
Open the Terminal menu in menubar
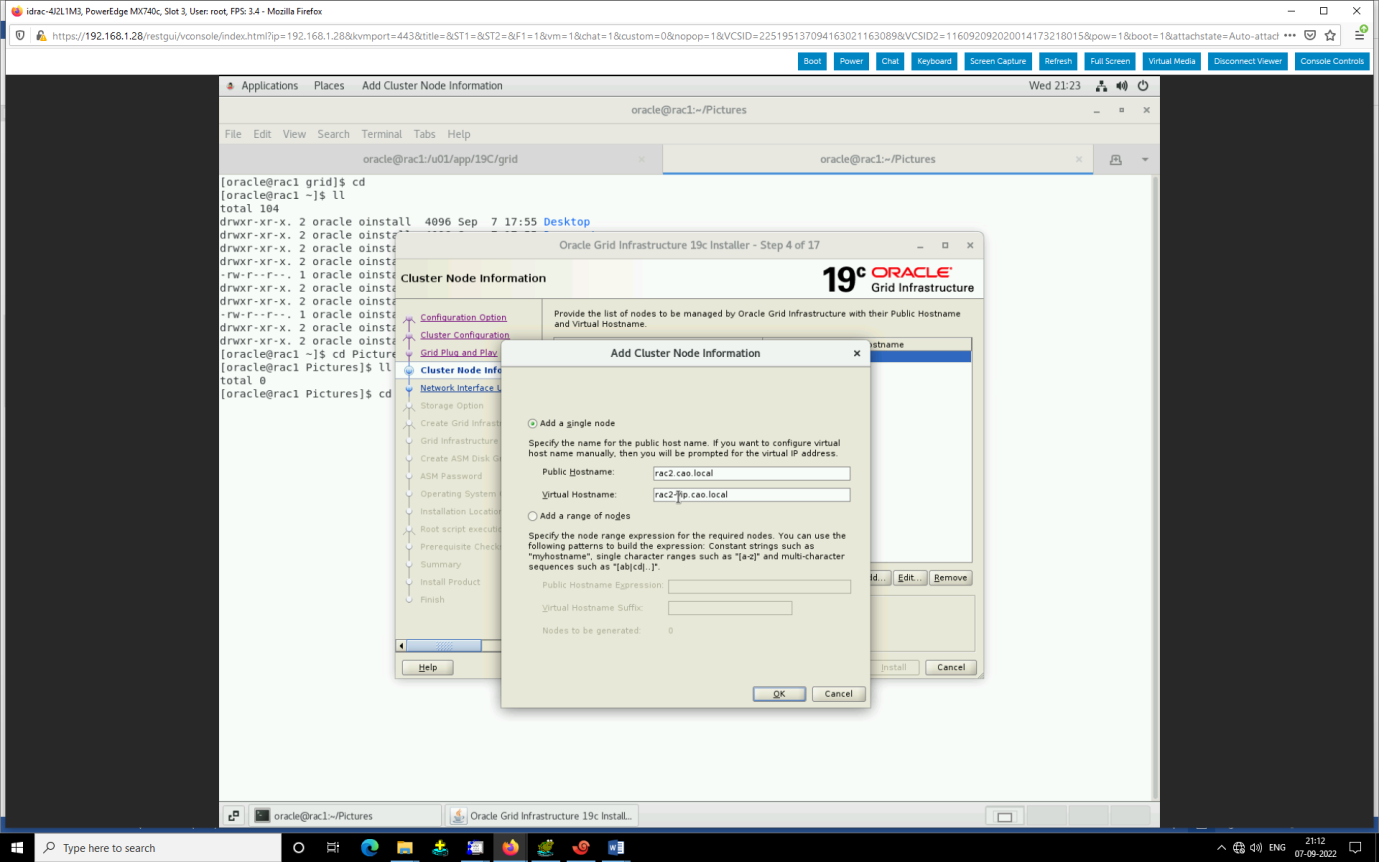(x=382, y=134)
